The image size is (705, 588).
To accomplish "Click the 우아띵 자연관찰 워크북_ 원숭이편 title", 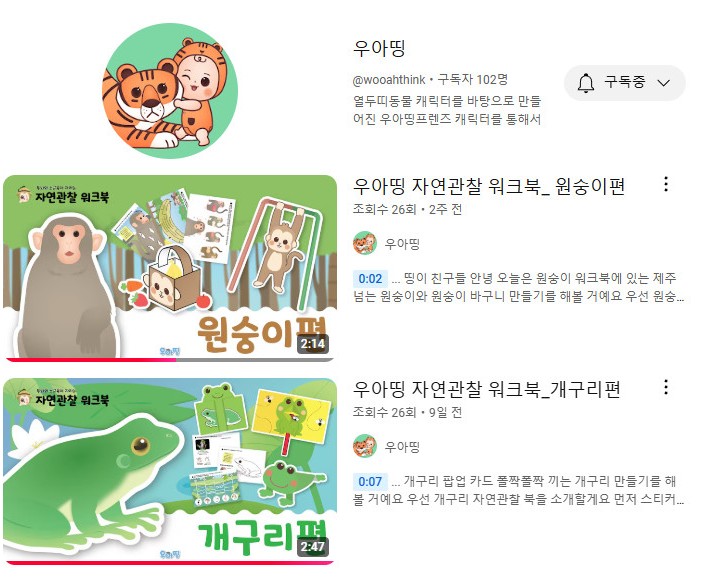I will click(x=489, y=186).
